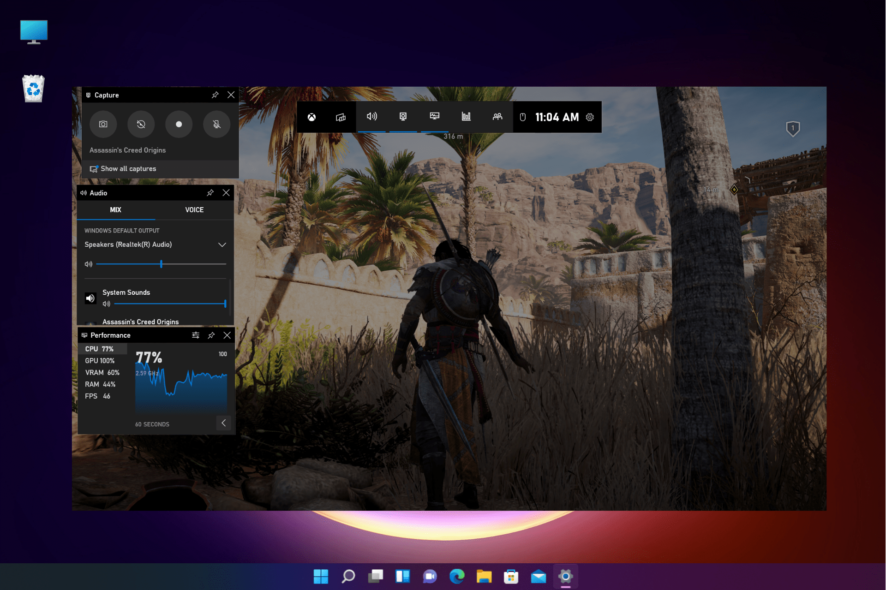Pin the Performance widget
Screen dimensions: 886x590
point(211,335)
